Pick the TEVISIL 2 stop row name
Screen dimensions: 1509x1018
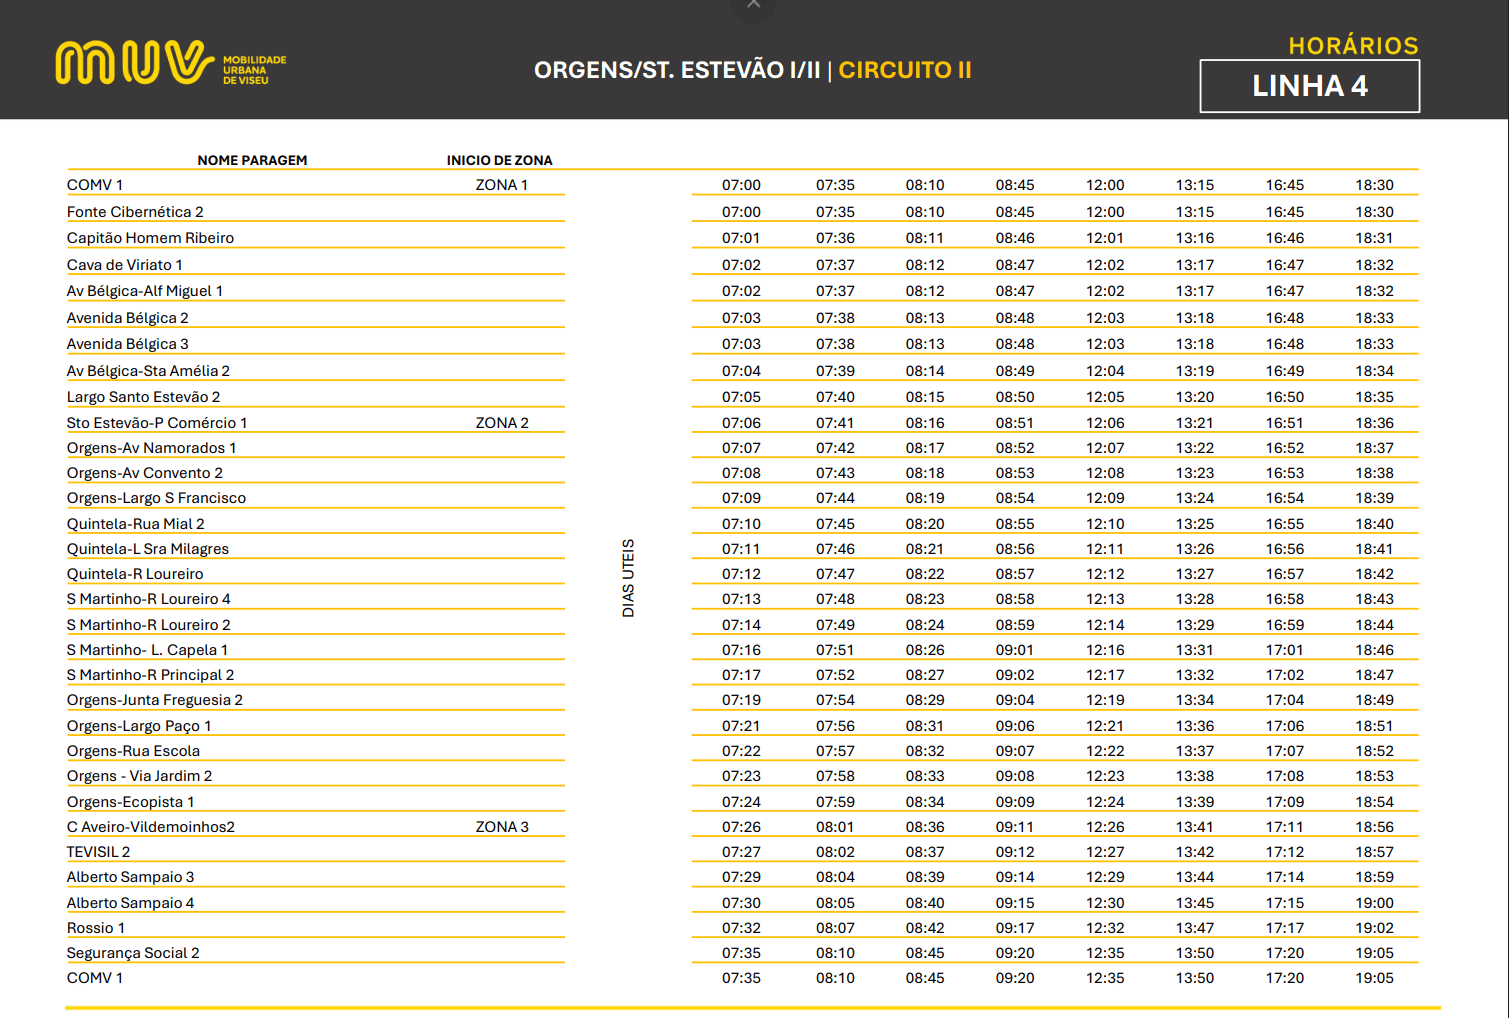click(x=98, y=852)
